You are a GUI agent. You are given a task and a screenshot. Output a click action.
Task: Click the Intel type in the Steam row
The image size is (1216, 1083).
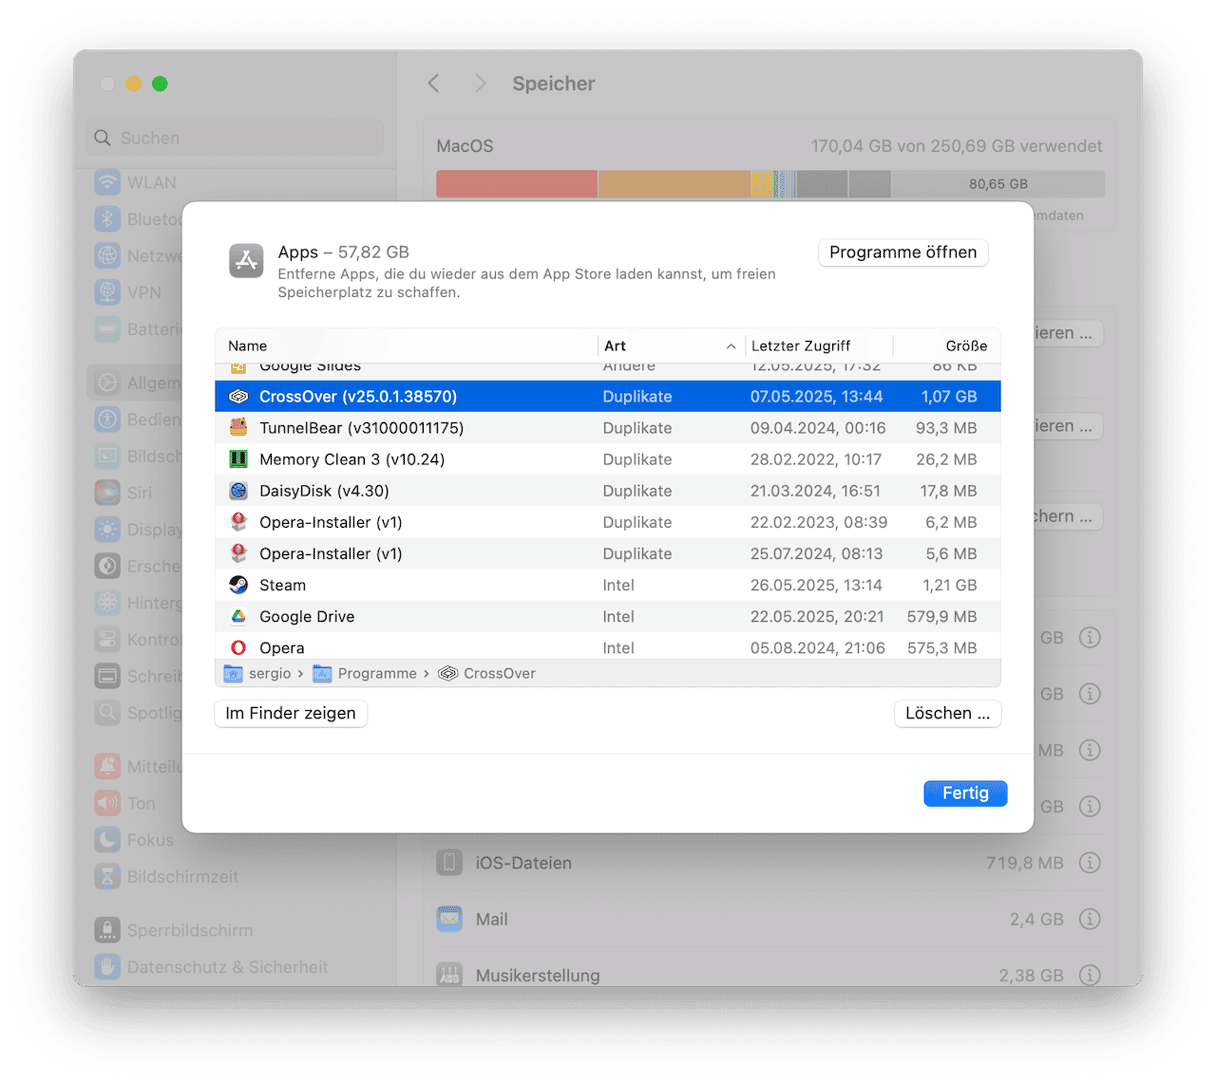pos(618,585)
